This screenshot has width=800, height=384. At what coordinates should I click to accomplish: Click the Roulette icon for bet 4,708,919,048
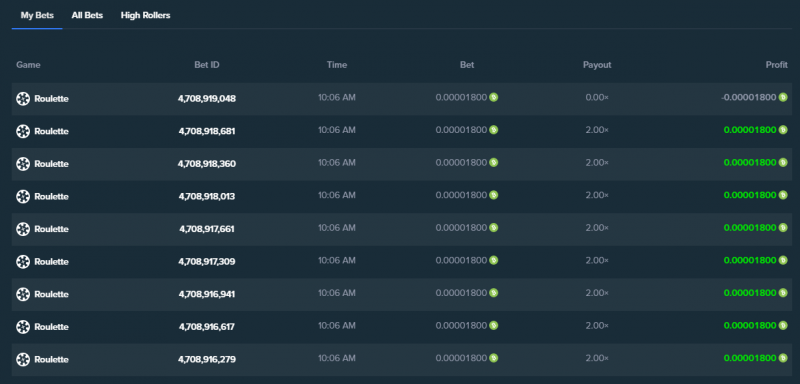(x=23, y=98)
